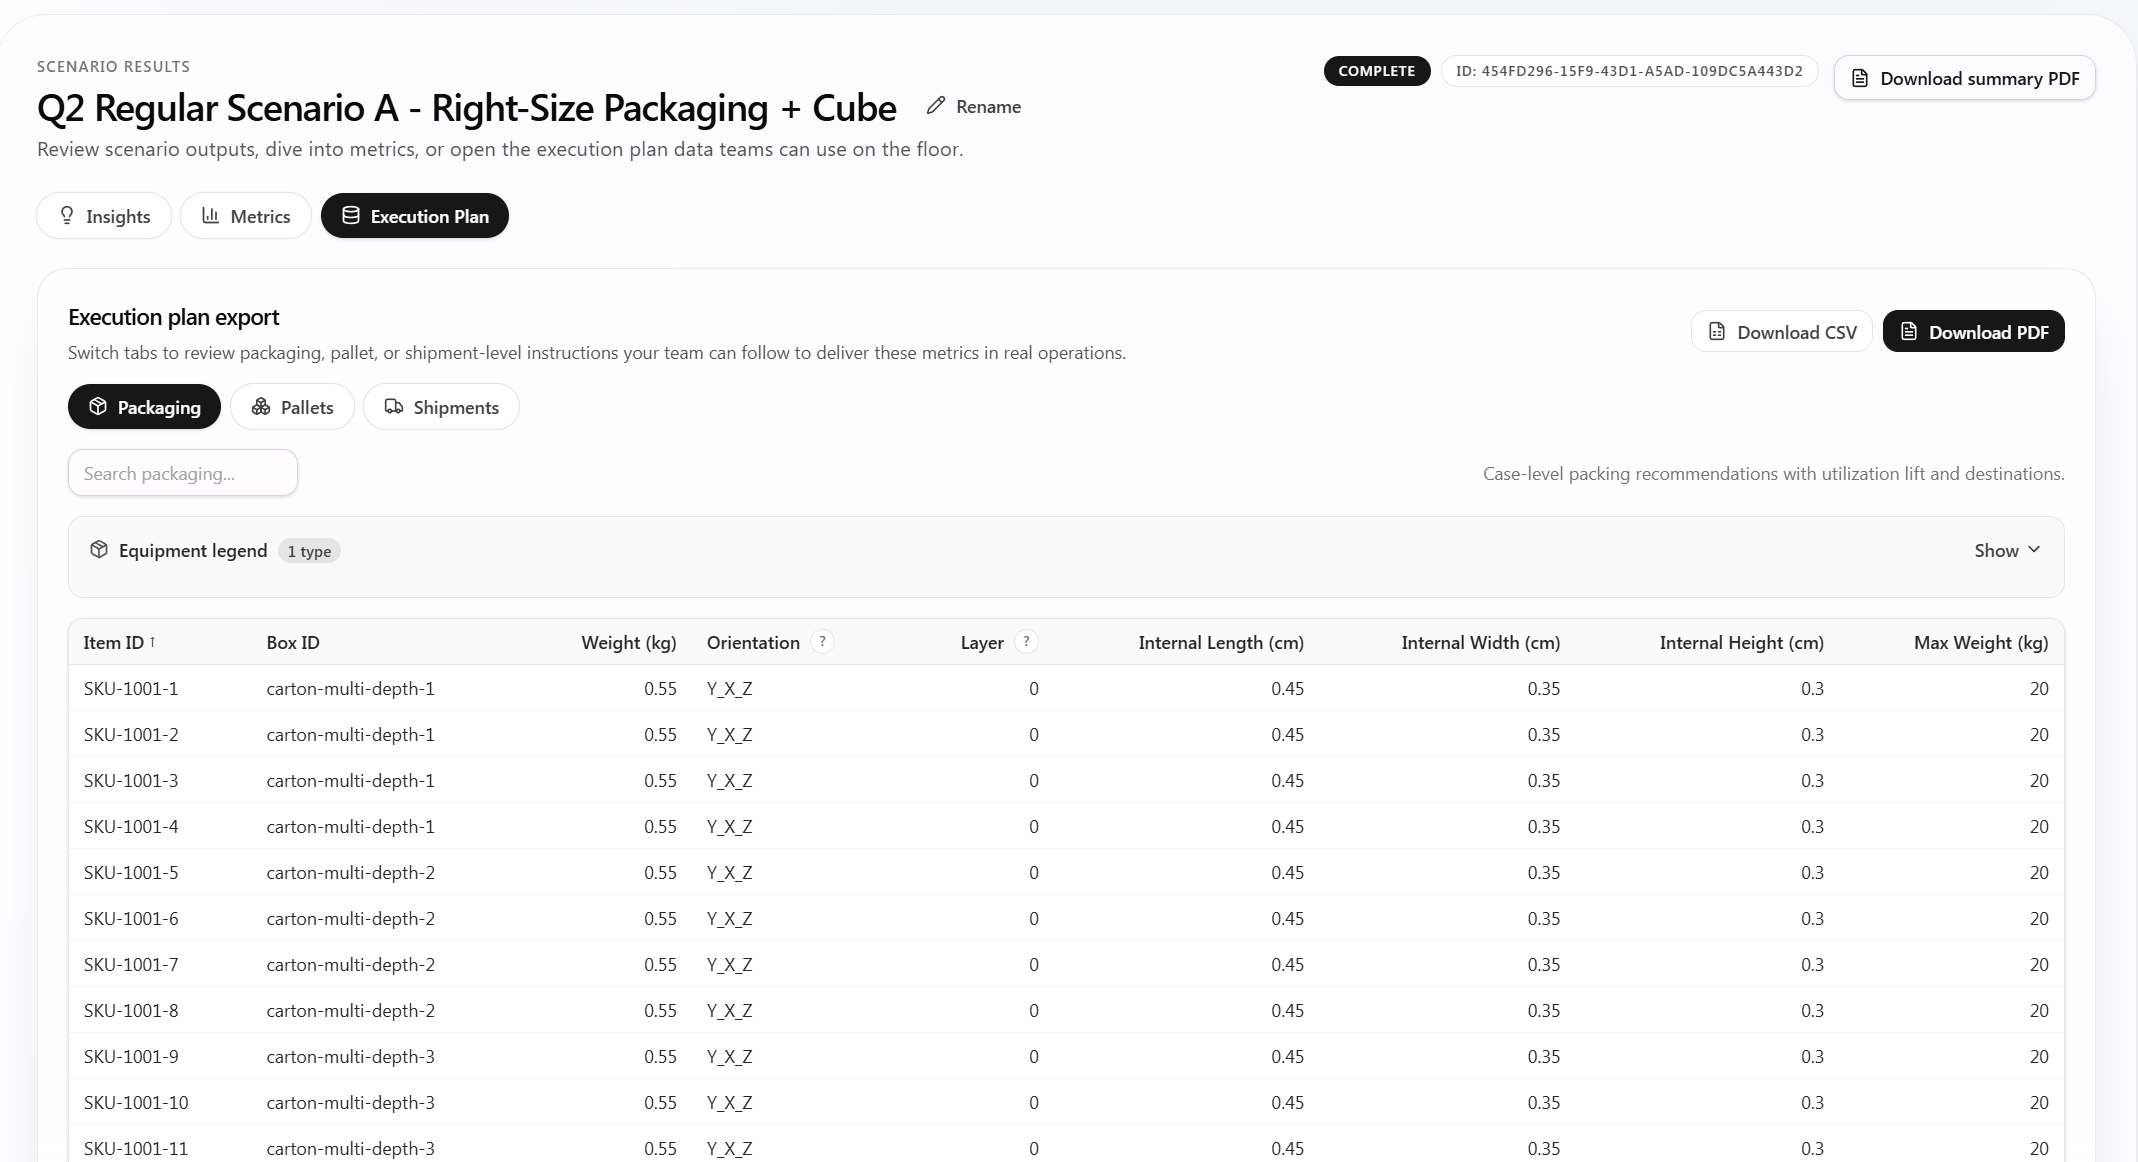Screen dimensions: 2138x1162
Task: Click the Metrics bar chart icon
Action: point(211,215)
